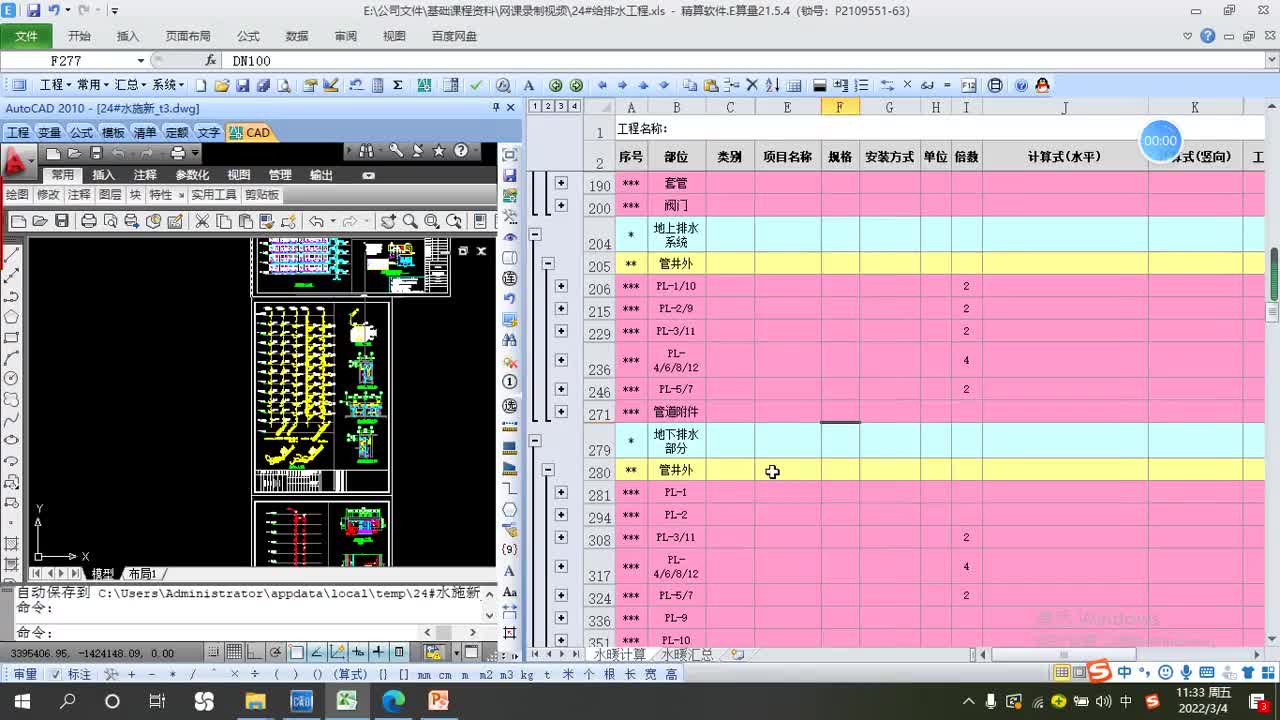Switch to AutoCAD 注释 ribbon tab
The height and width of the screenshot is (720, 1280).
coord(145,175)
